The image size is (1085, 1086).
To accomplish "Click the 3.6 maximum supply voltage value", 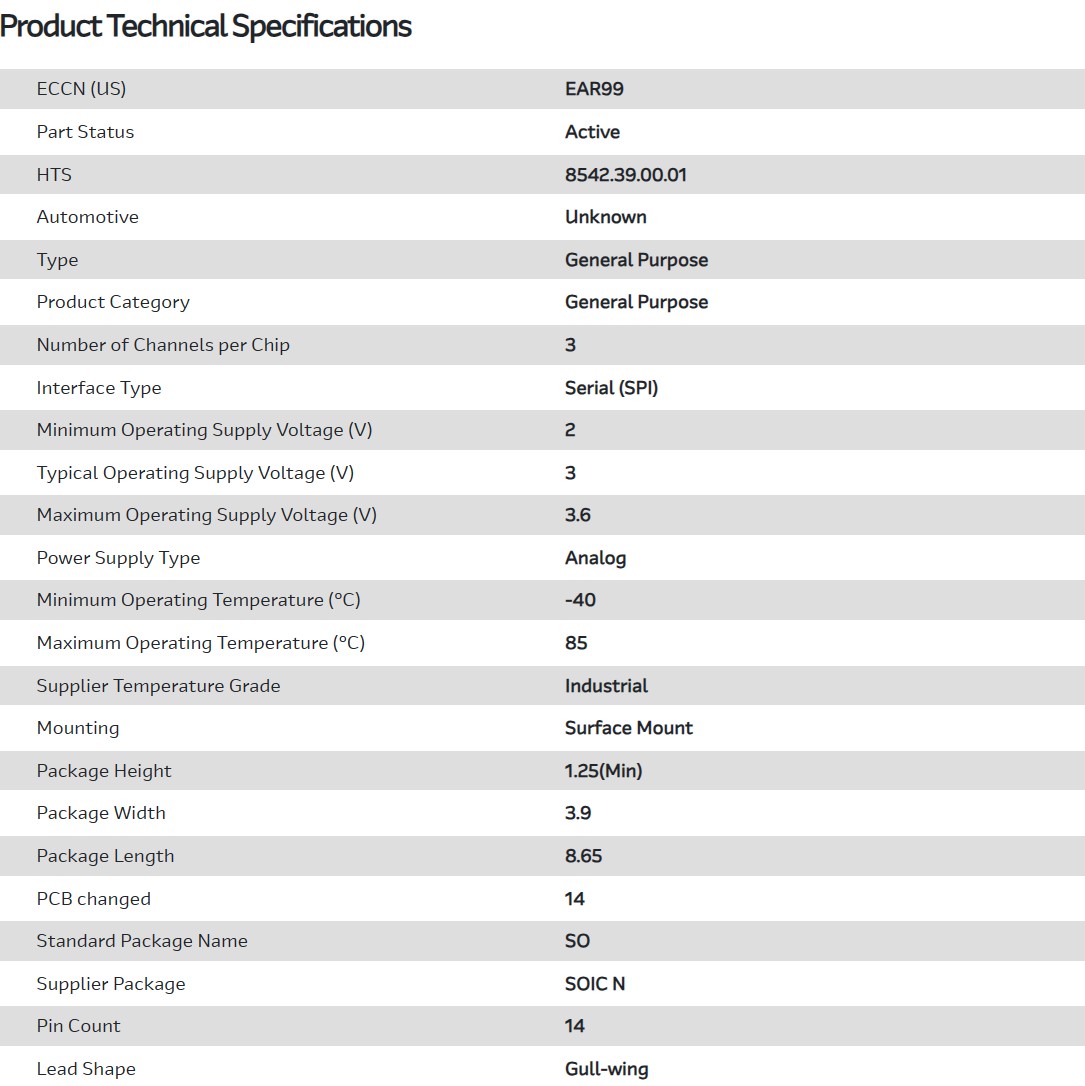I will point(577,515).
